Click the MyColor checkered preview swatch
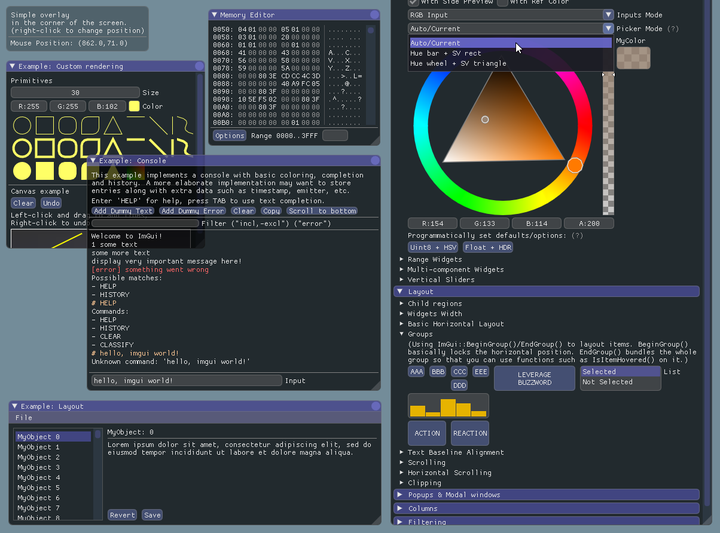The width and height of the screenshot is (720, 533). 633,58
